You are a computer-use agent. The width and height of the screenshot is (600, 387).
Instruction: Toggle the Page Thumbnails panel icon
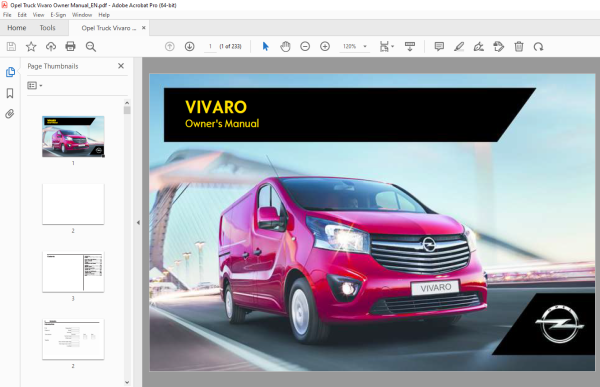click(x=10, y=72)
